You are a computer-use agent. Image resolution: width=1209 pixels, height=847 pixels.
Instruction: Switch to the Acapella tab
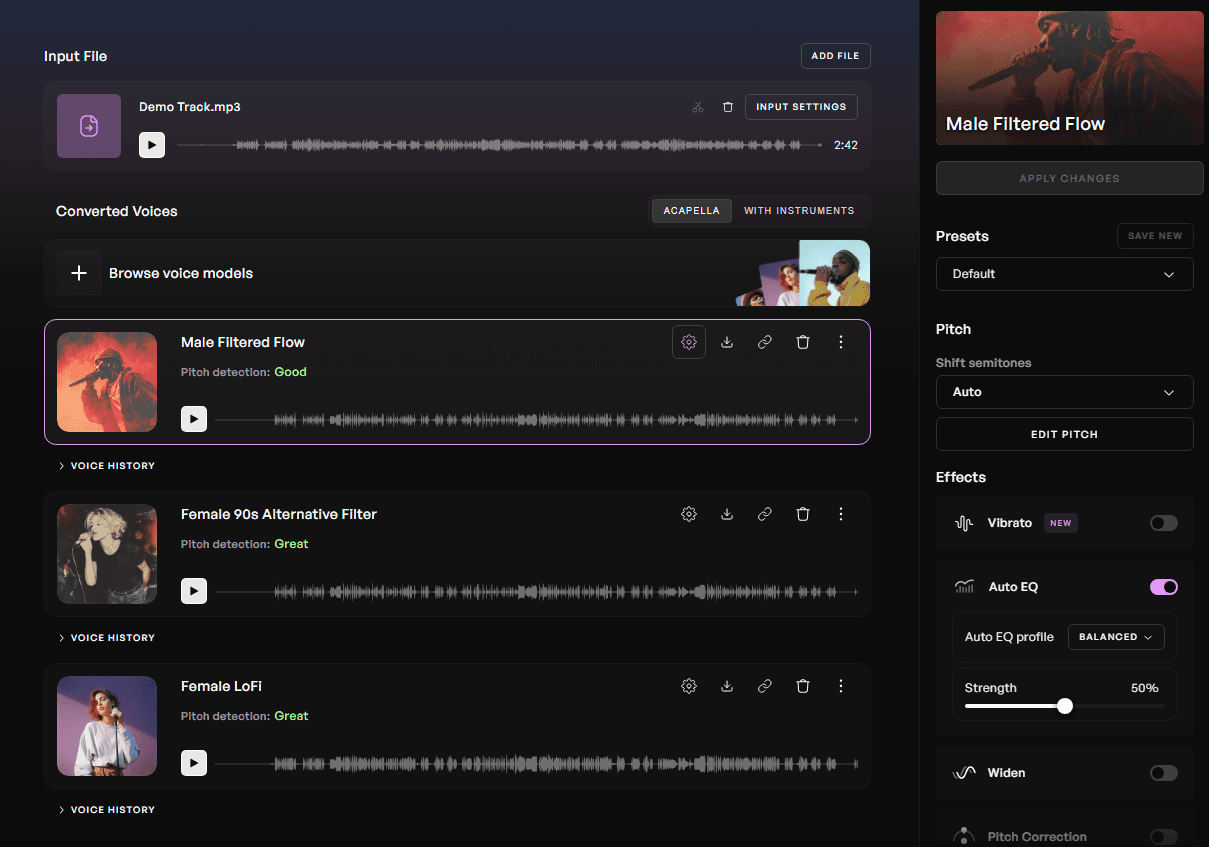pos(692,211)
